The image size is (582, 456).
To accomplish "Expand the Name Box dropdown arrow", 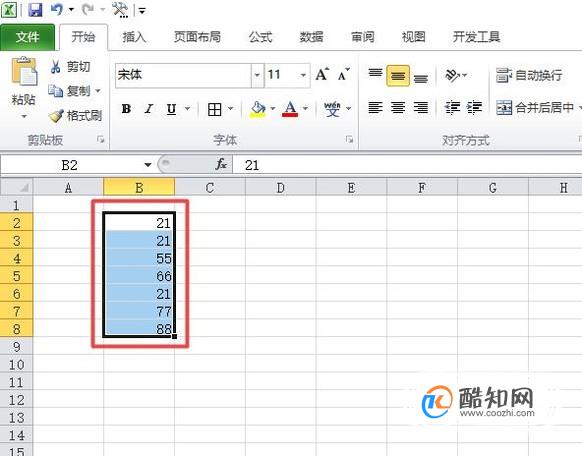I will click(x=148, y=165).
